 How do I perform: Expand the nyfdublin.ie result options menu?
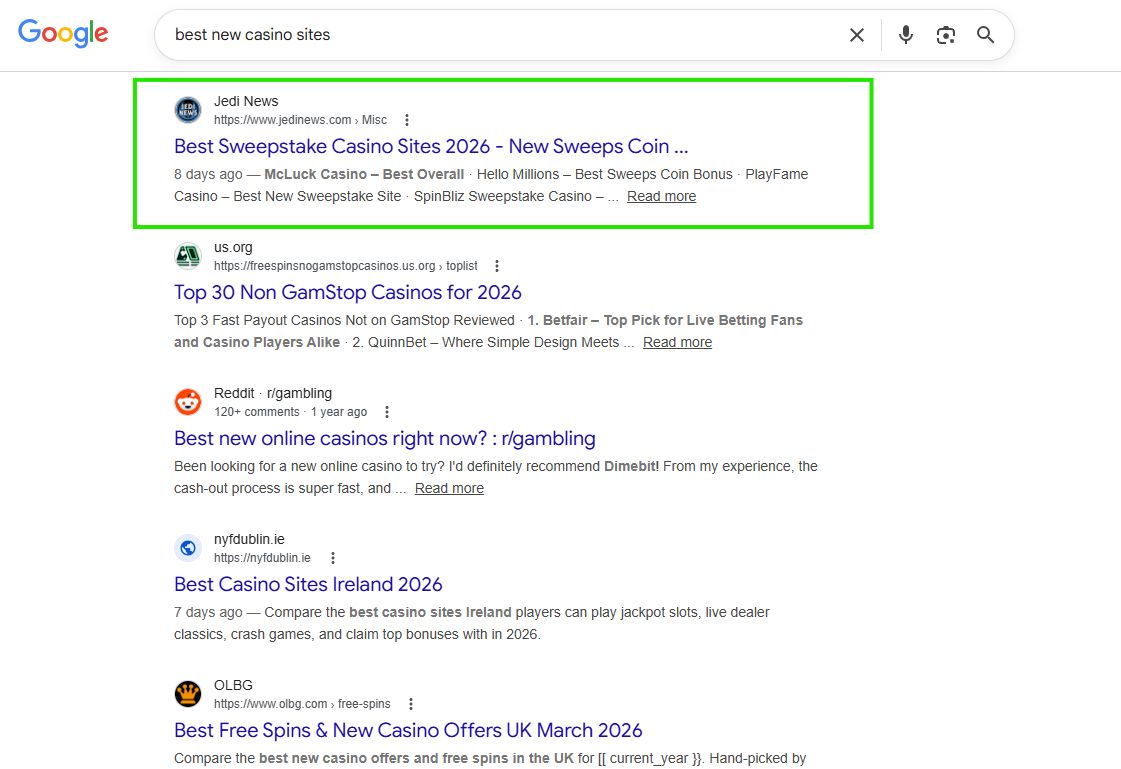333,557
